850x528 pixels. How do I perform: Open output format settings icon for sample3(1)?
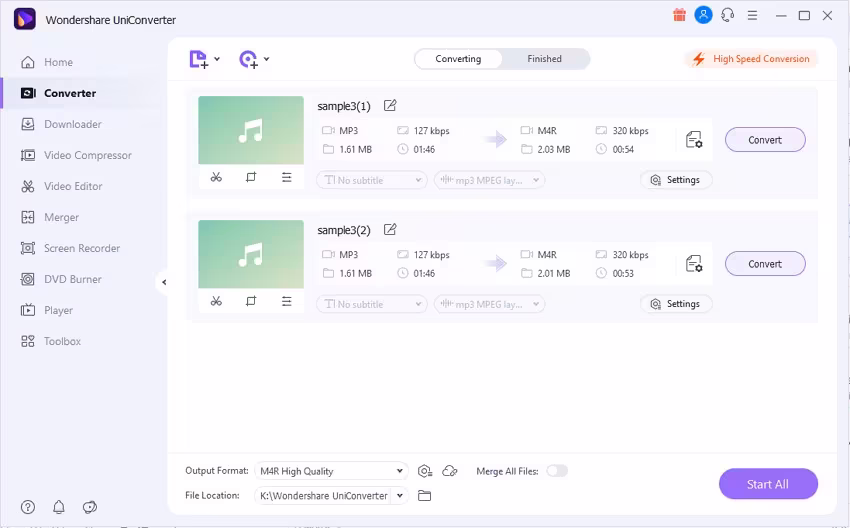(x=694, y=140)
